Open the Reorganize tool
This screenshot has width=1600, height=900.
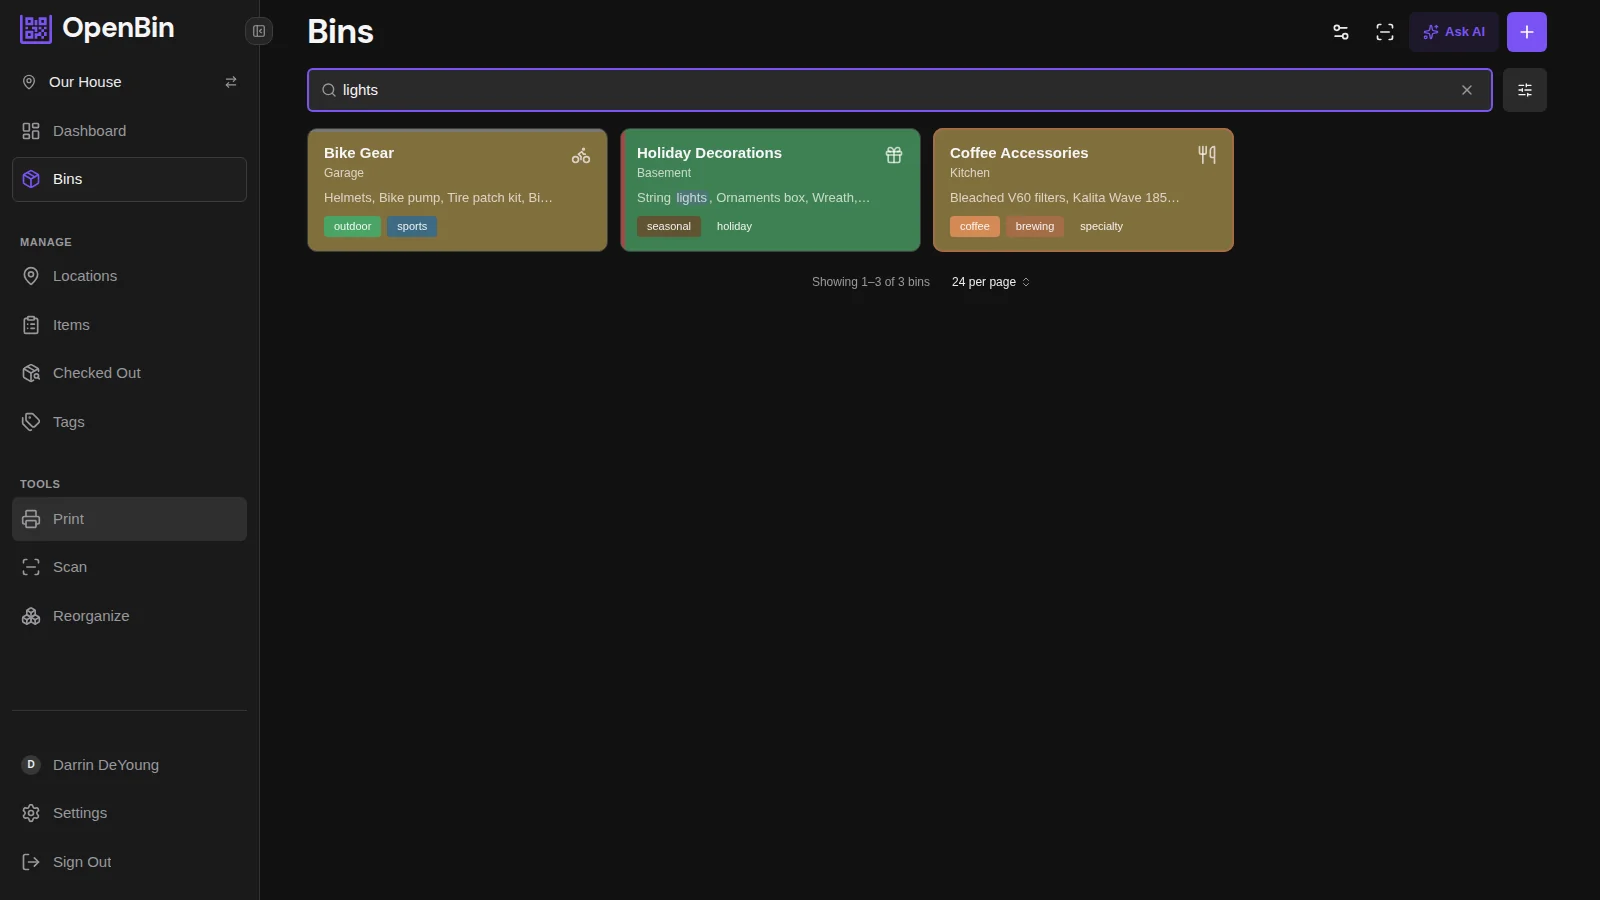click(x=91, y=616)
